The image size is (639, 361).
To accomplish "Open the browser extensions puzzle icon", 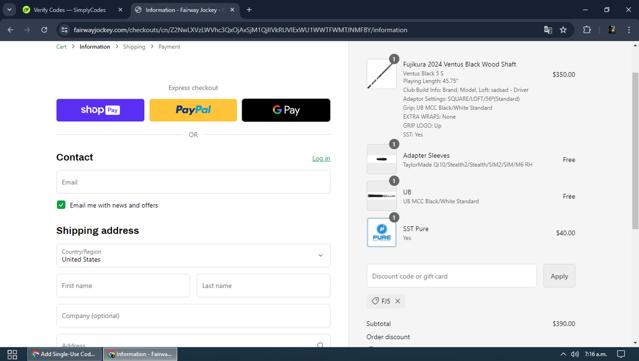I will (x=586, y=29).
